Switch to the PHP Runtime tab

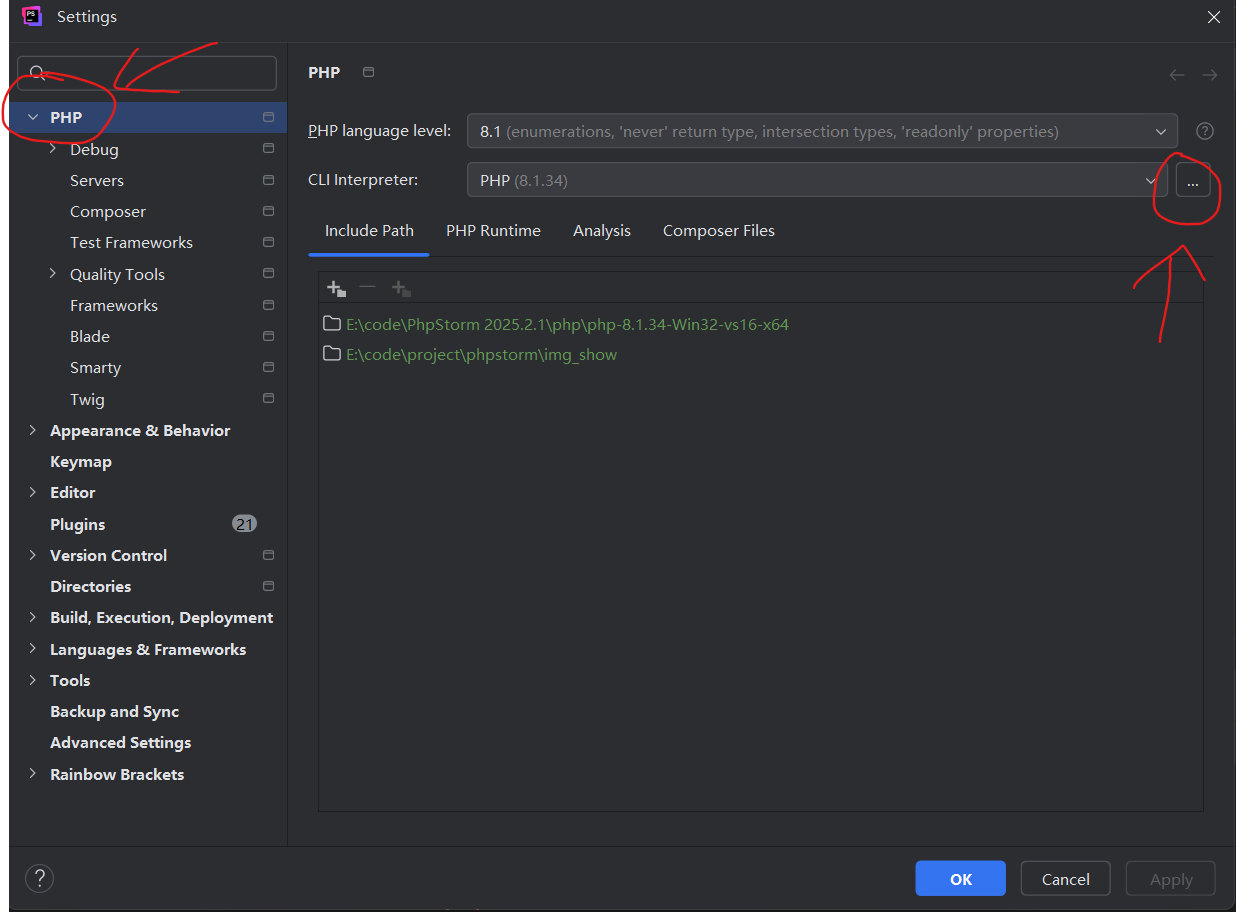[x=493, y=230]
